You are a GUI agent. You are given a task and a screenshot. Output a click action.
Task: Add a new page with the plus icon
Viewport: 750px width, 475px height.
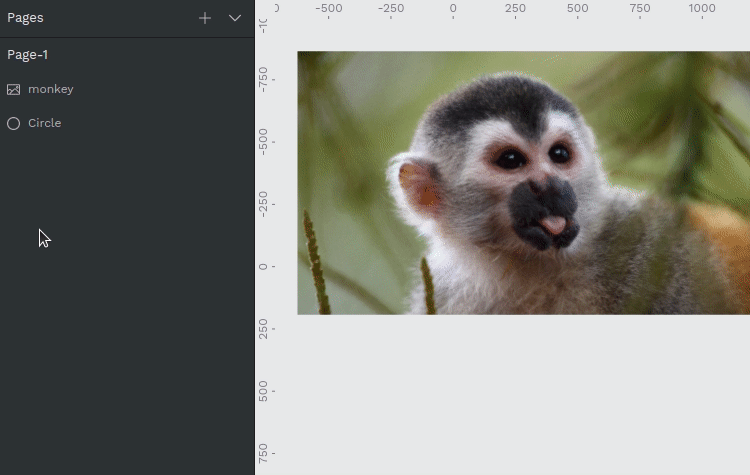[x=205, y=18]
